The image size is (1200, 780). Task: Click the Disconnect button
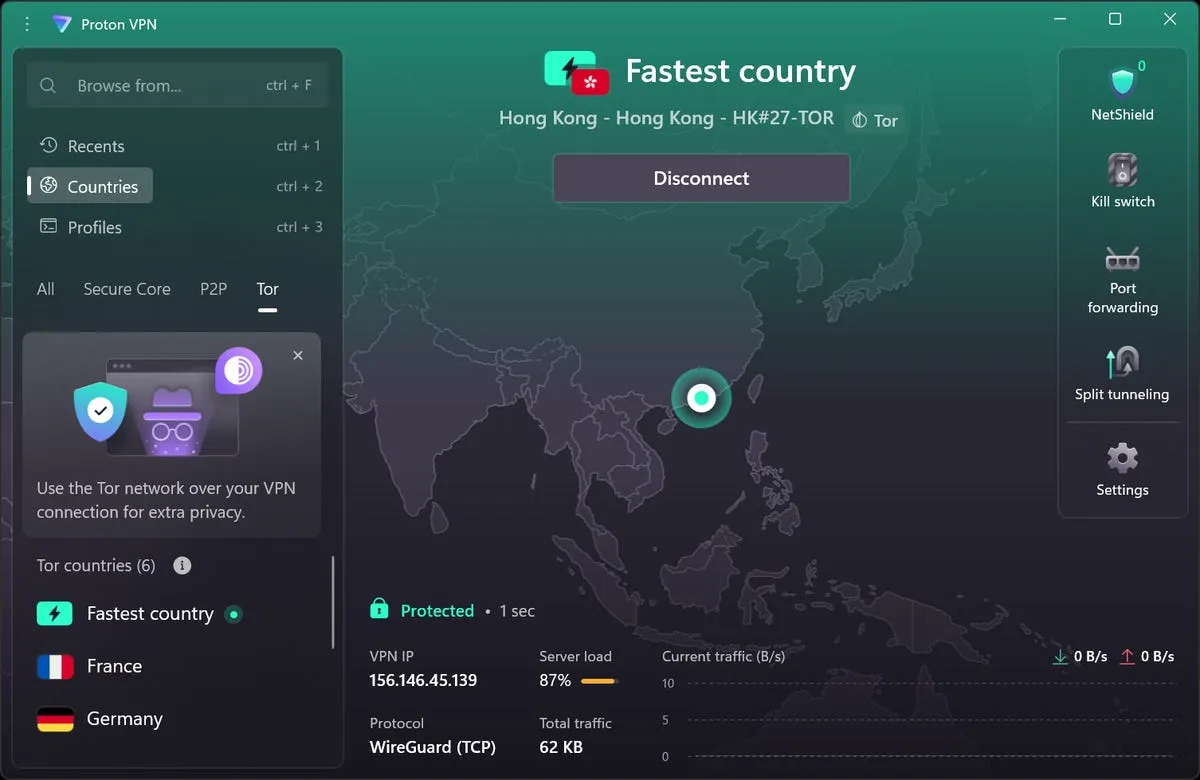[700, 178]
